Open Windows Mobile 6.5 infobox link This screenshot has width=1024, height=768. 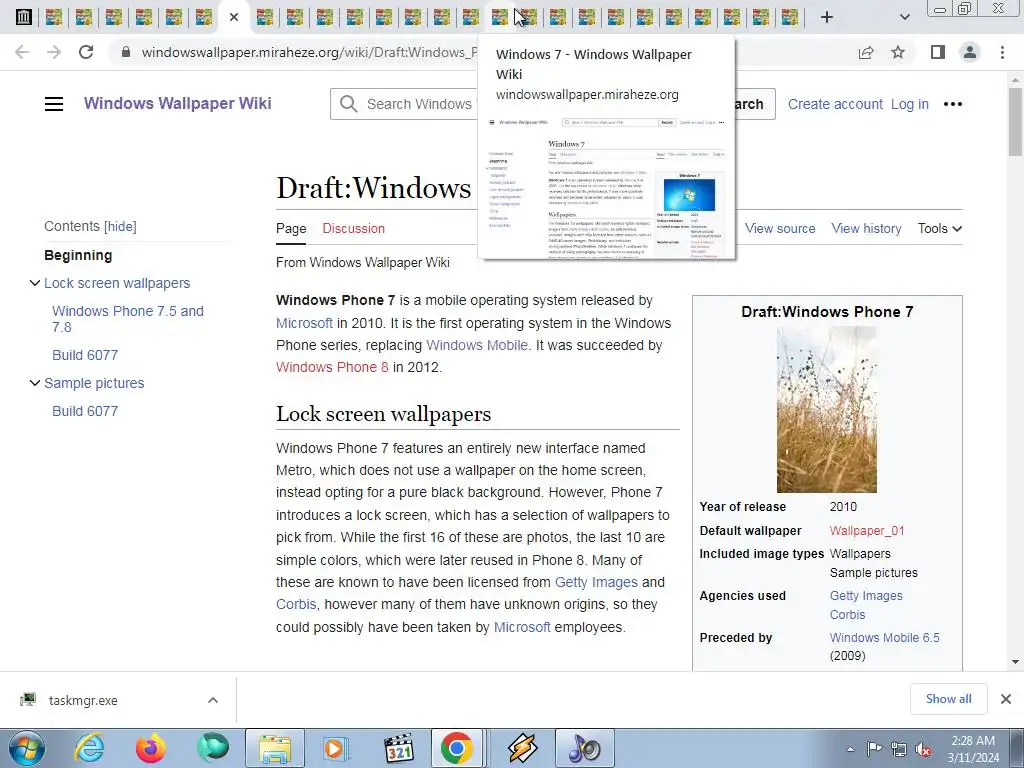click(x=884, y=637)
